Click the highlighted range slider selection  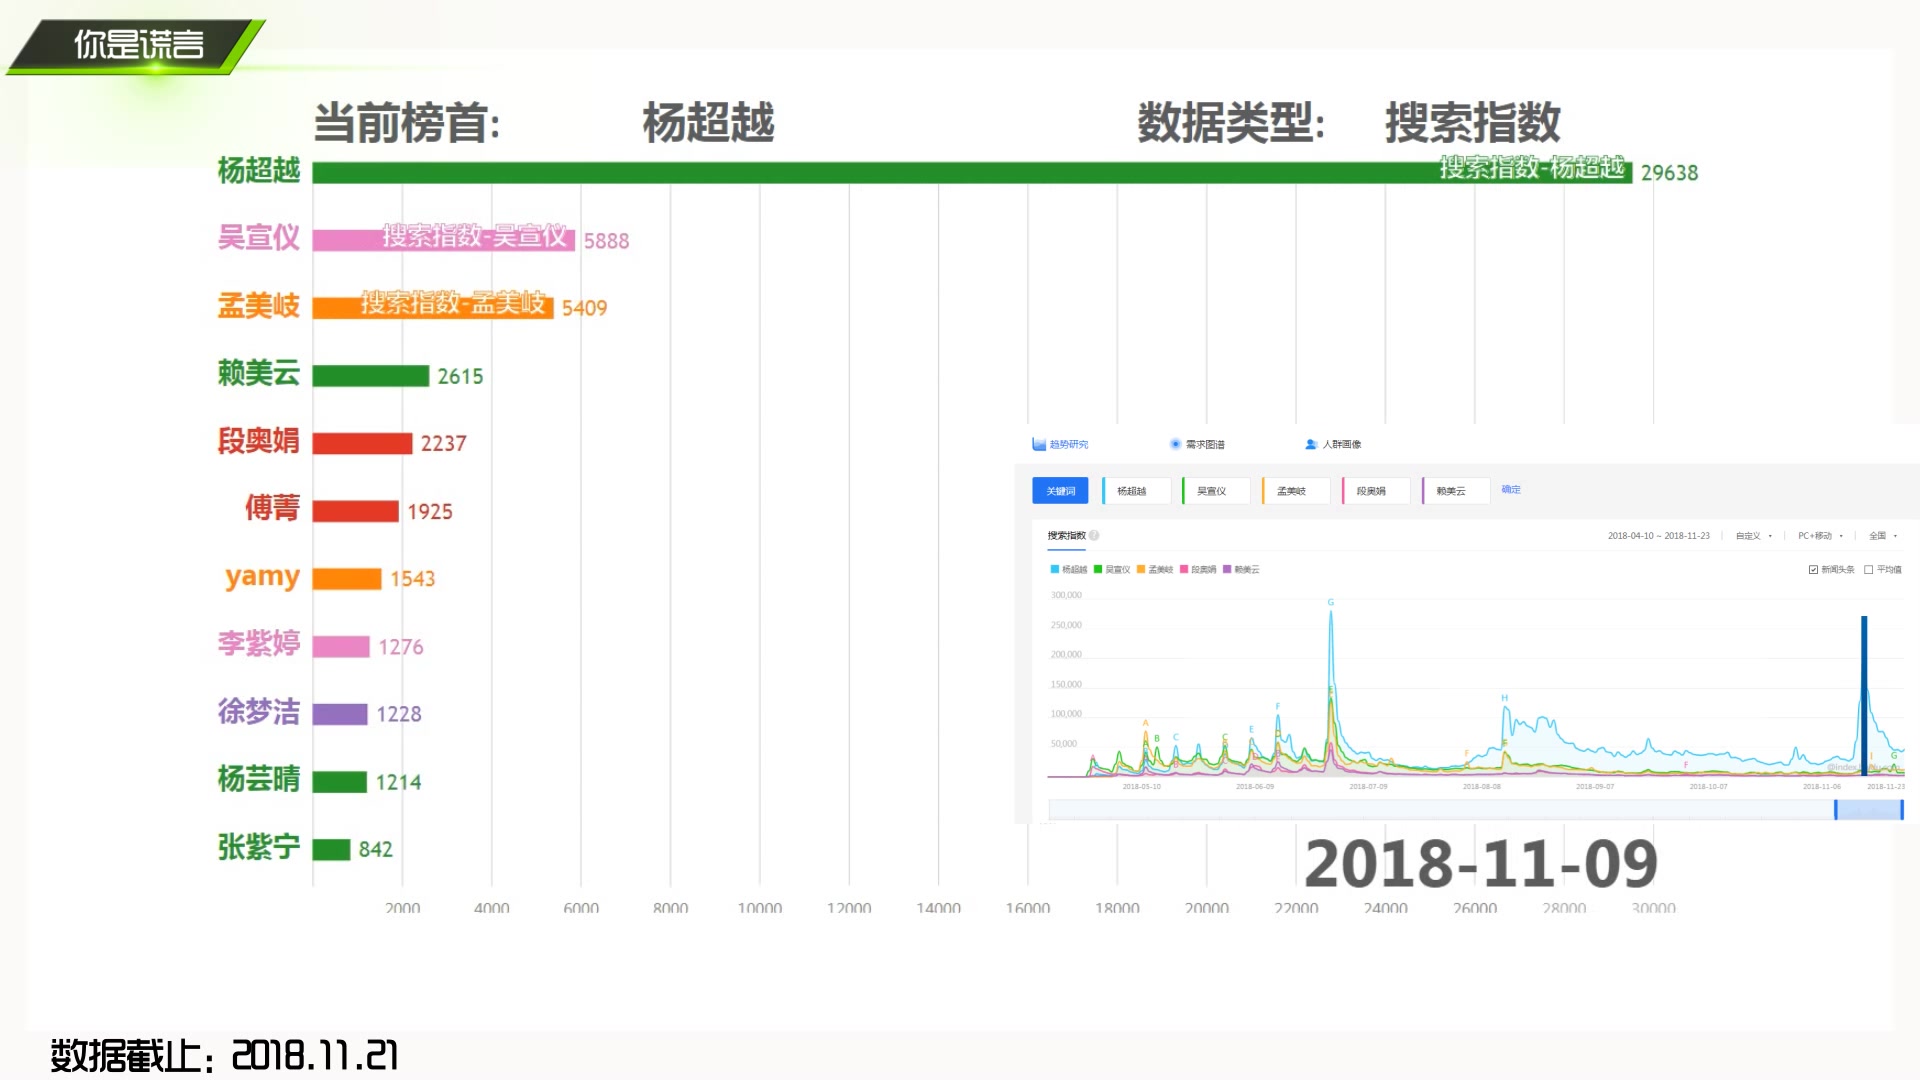click(x=1869, y=810)
